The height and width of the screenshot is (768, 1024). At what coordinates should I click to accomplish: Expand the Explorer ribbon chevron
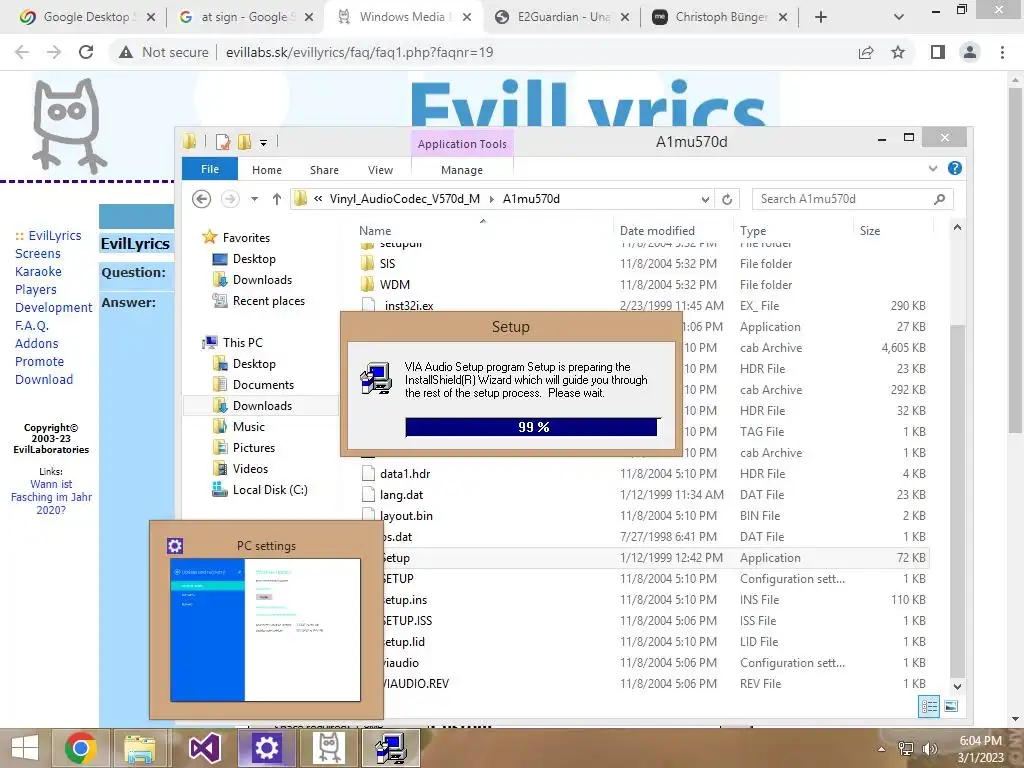click(933, 168)
